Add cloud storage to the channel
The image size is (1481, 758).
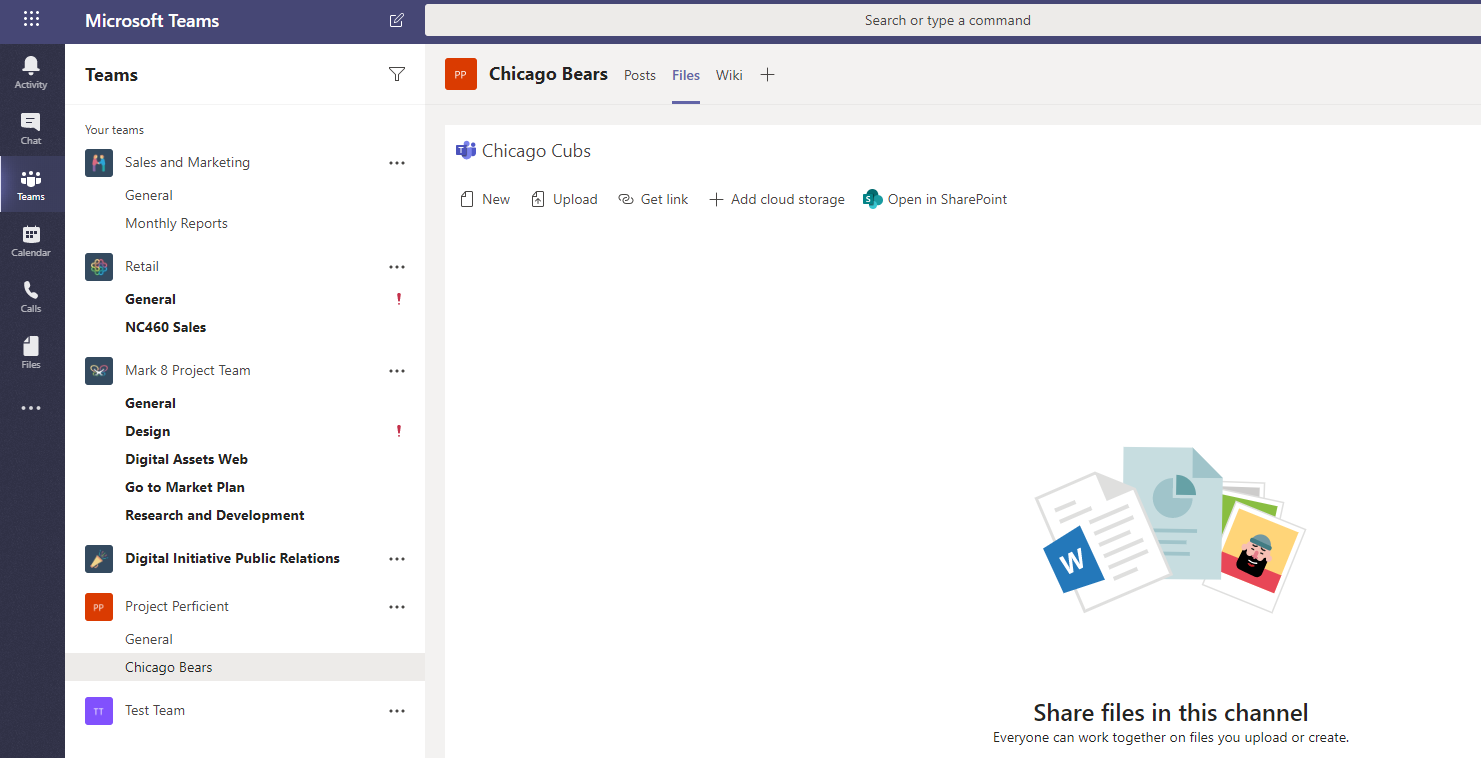click(776, 199)
